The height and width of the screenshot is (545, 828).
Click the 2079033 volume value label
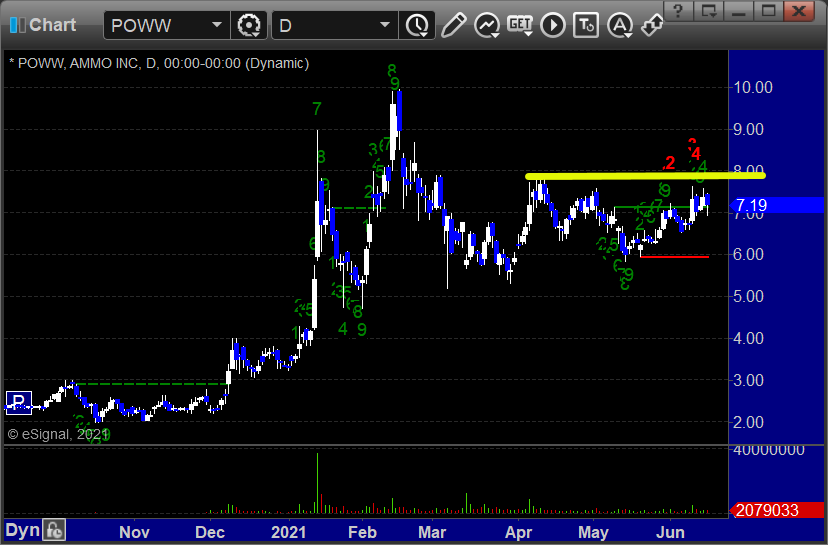[x=776, y=510]
